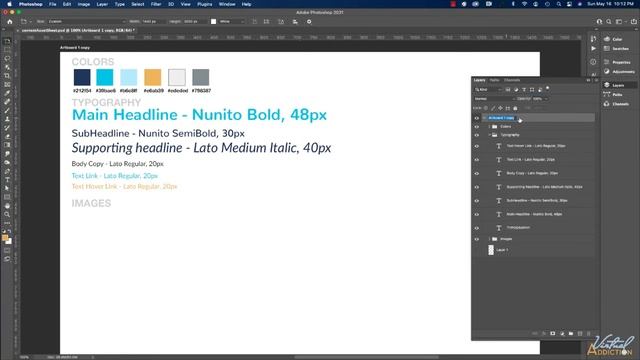Click the search icon in the top-right of Photoshop
Screen dimensions: 640x360
[x=609, y=22]
